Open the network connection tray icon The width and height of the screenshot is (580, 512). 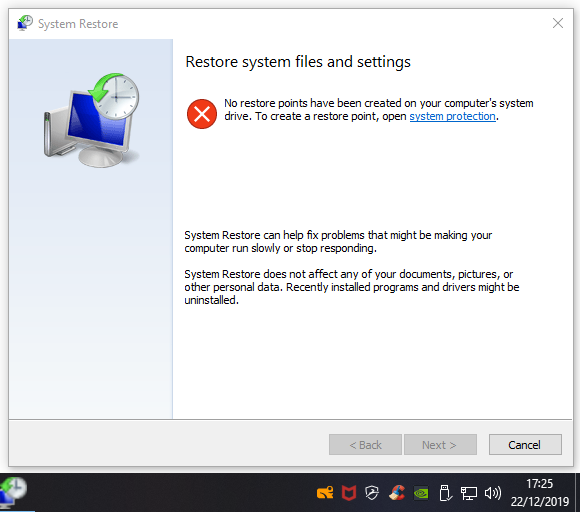[468, 494]
